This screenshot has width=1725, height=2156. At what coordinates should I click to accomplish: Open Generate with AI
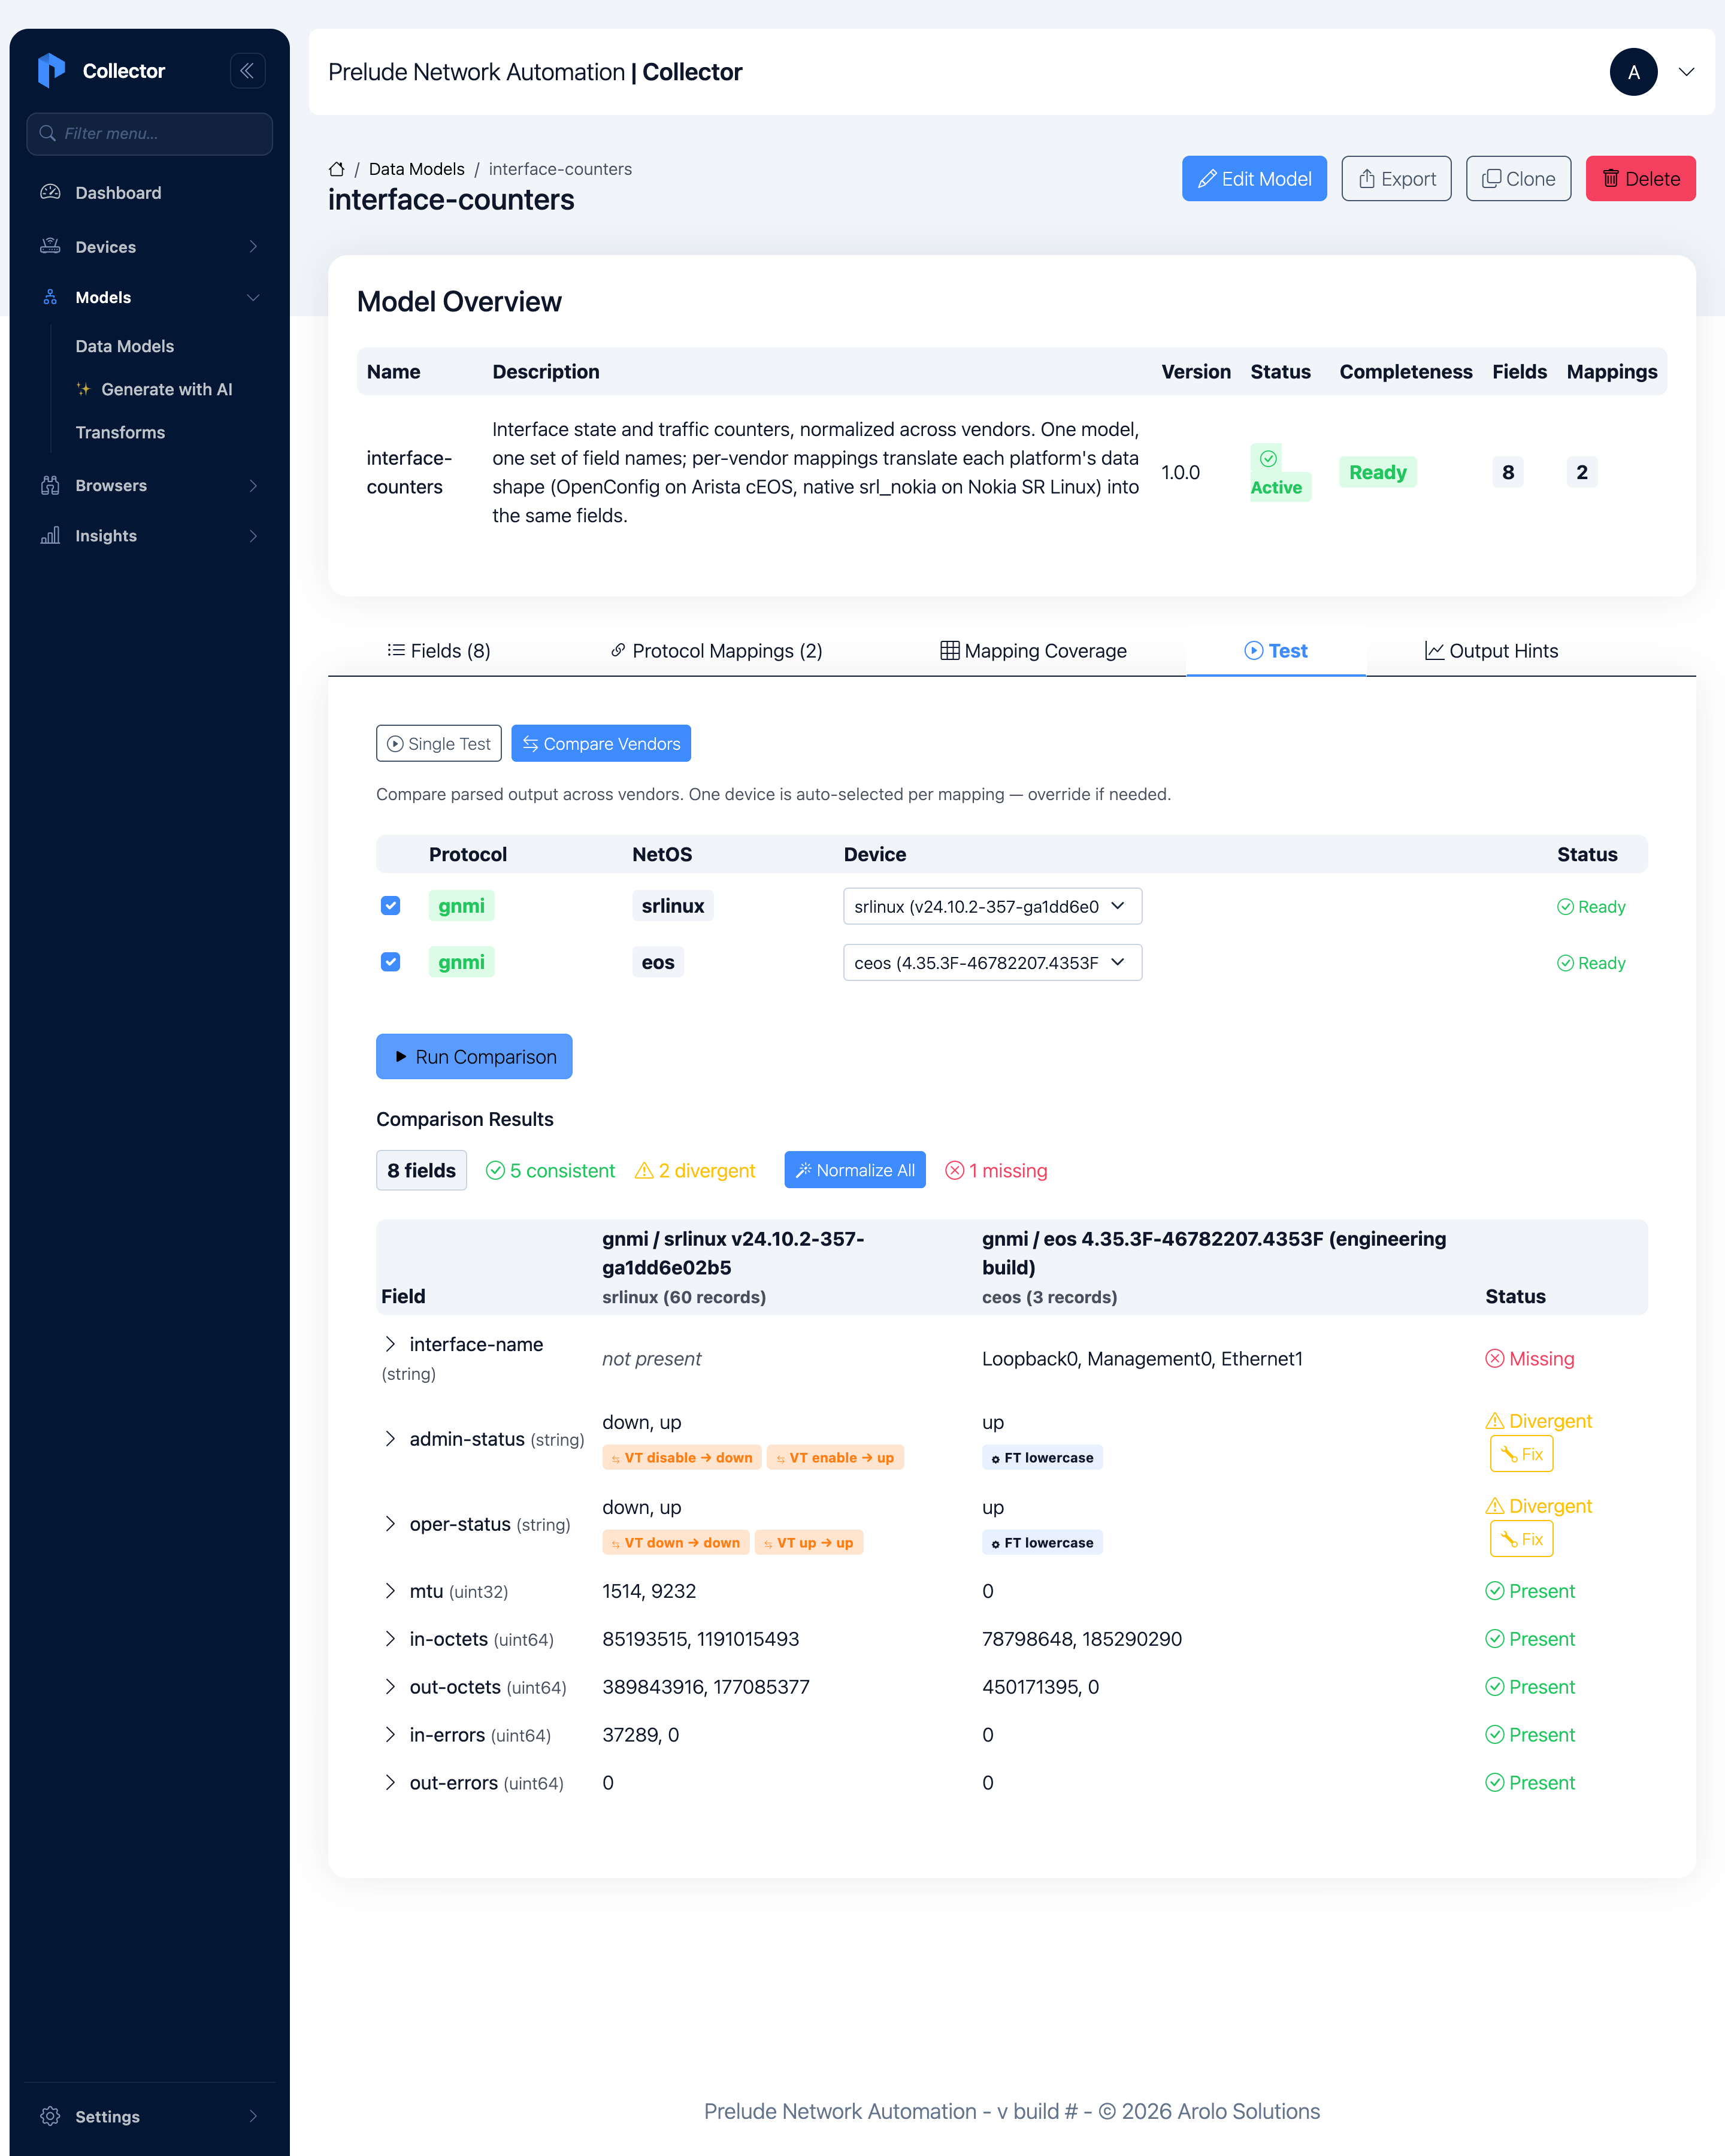pyautogui.click(x=155, y=389)
